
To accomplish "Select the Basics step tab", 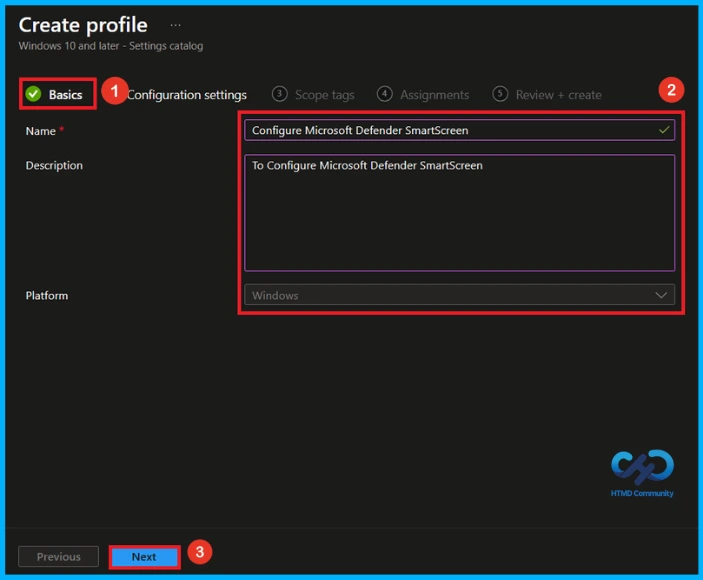I will [54, 95].
